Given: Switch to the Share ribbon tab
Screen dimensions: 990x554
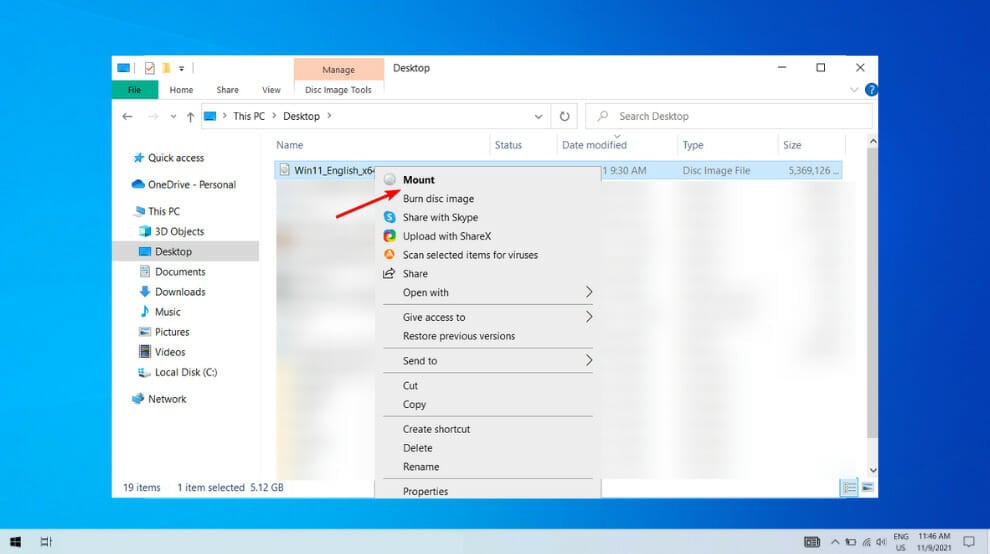Looking at the screenshot, I should coord(227,90).
